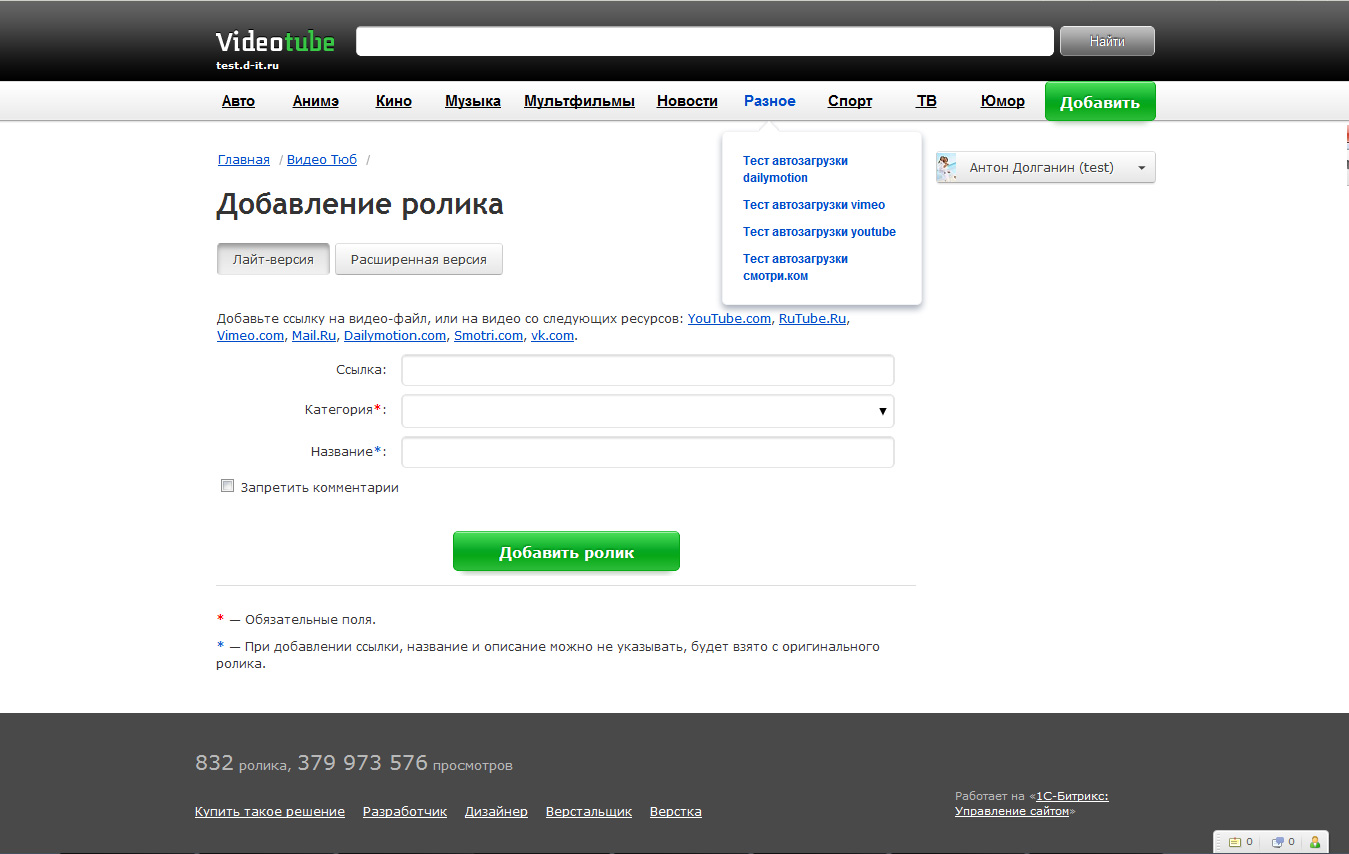Expand the Антон Долганин user menu arrow
Image resolution: width=1349 pixels, height=854 pixels.
tap(1141, 168)
